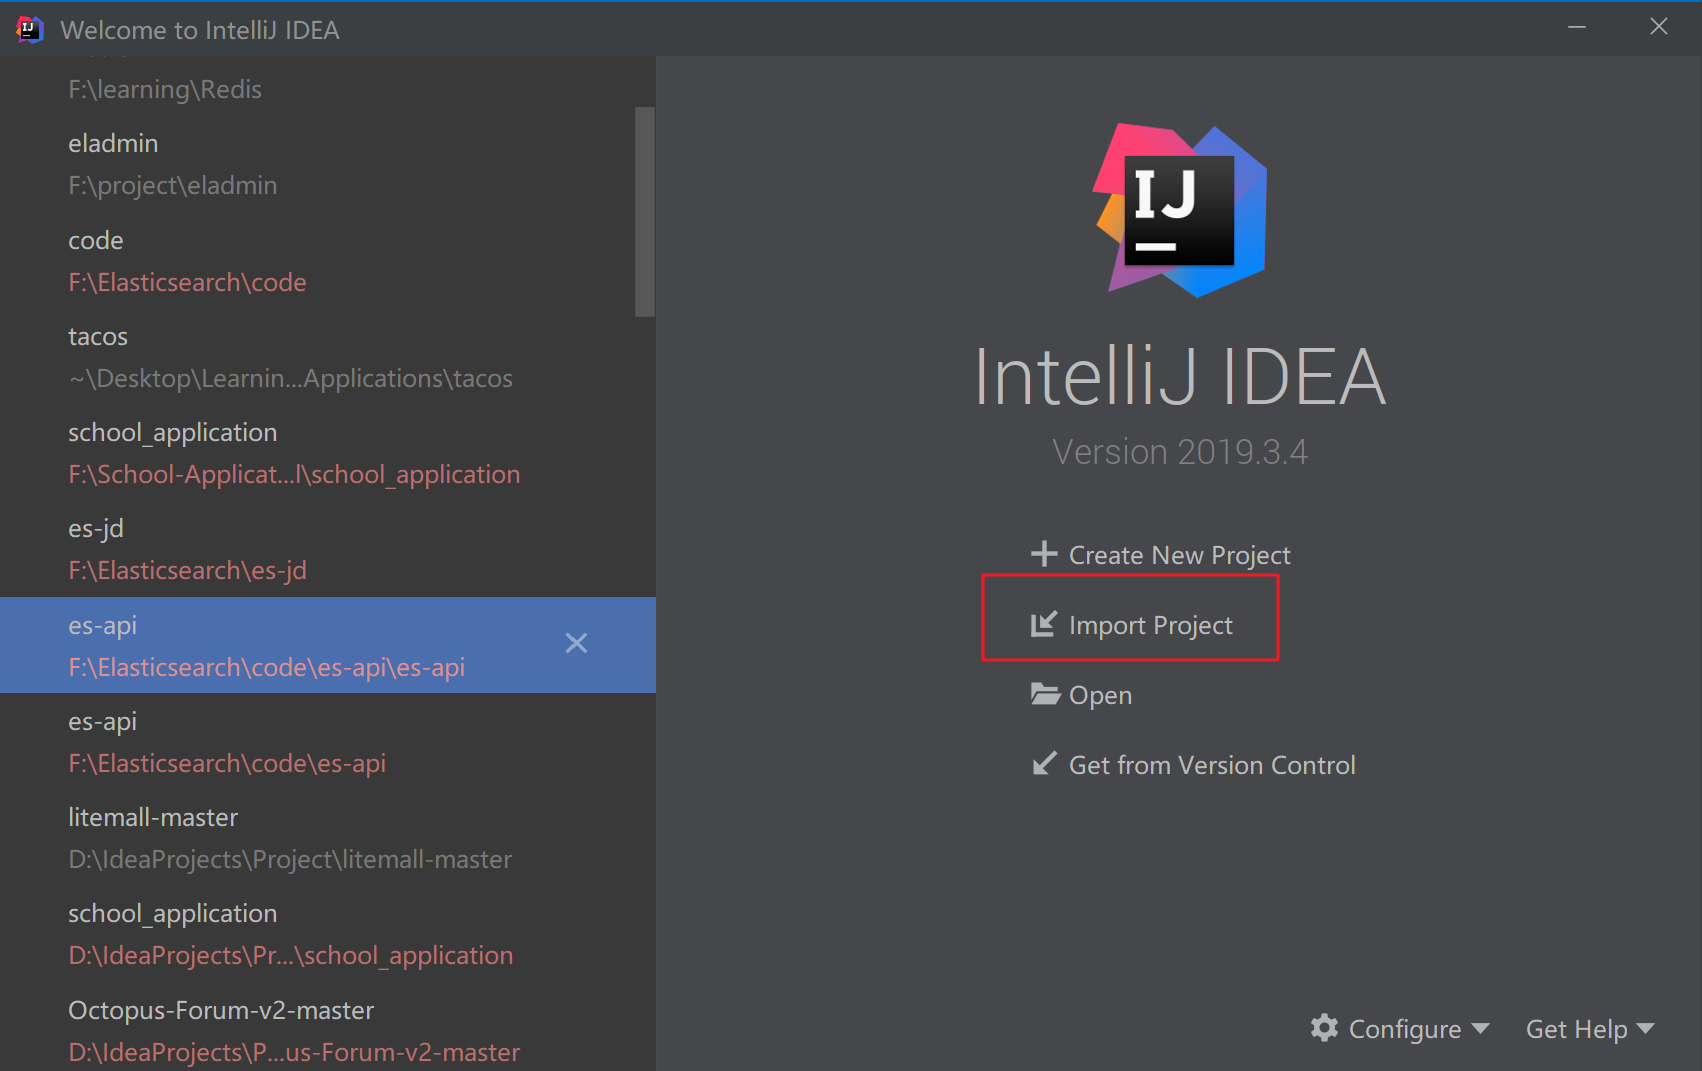Viewport: 1702px width, 1071px height.
Task: Click the large IntelliJ IDEA logo
Action: click(x=1180, y=211)
